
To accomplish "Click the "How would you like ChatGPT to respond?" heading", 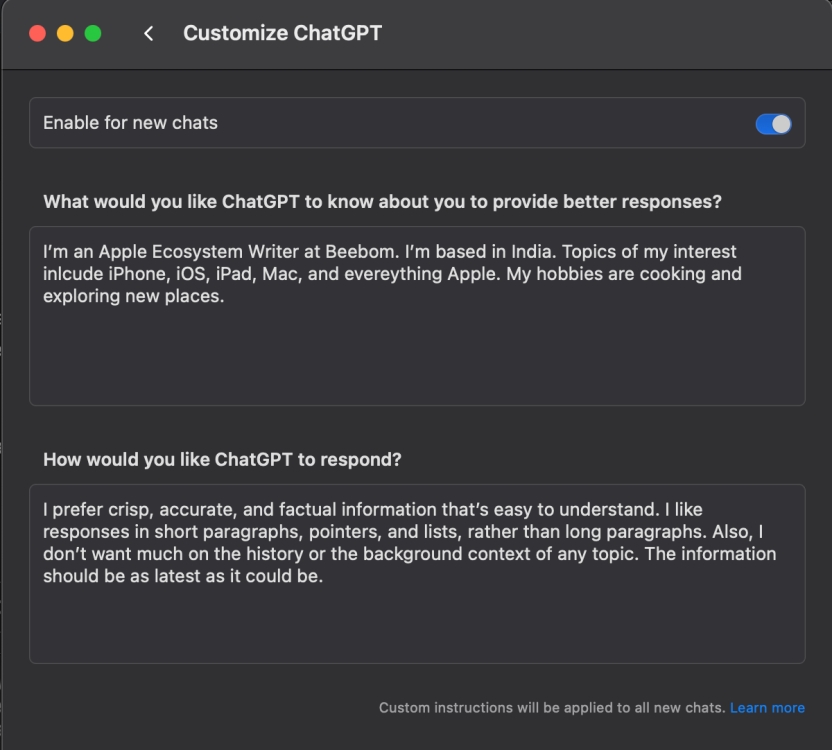I will click(x=221, y=459).
